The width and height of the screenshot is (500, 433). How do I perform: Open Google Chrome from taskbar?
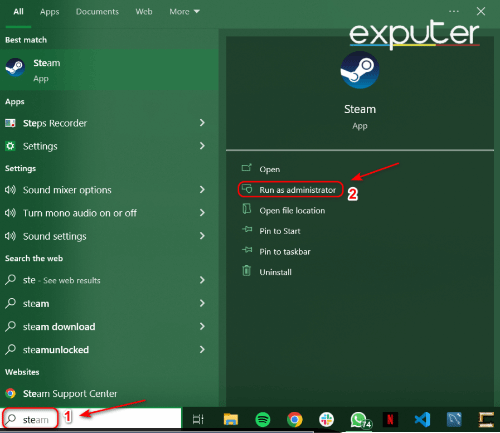click(295, 419)
